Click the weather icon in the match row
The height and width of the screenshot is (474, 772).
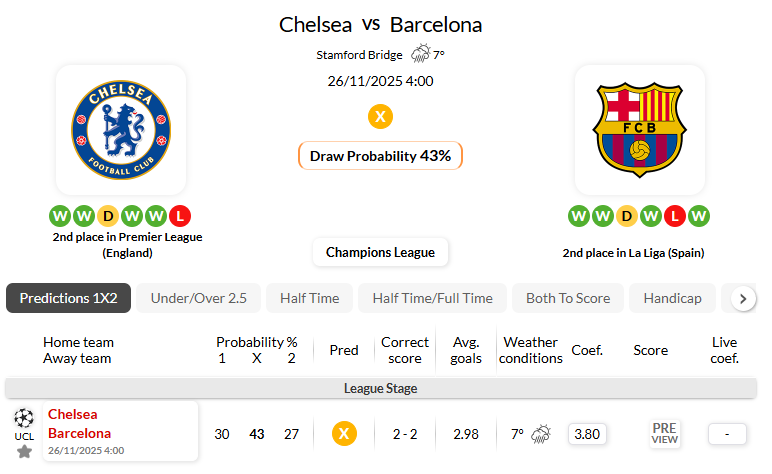(539, 434)
